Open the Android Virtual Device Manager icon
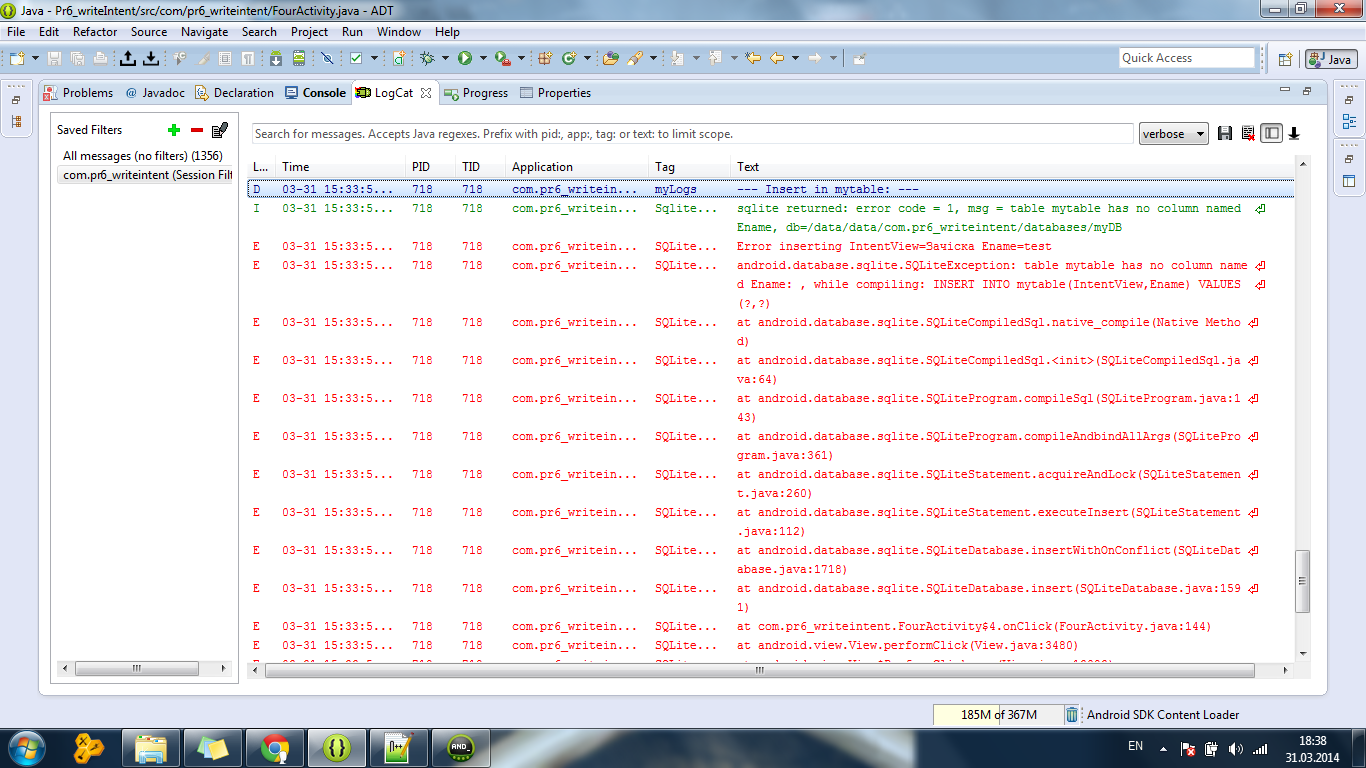The width and height of the screenshot is (1366, 768). (x=298, y=58)
